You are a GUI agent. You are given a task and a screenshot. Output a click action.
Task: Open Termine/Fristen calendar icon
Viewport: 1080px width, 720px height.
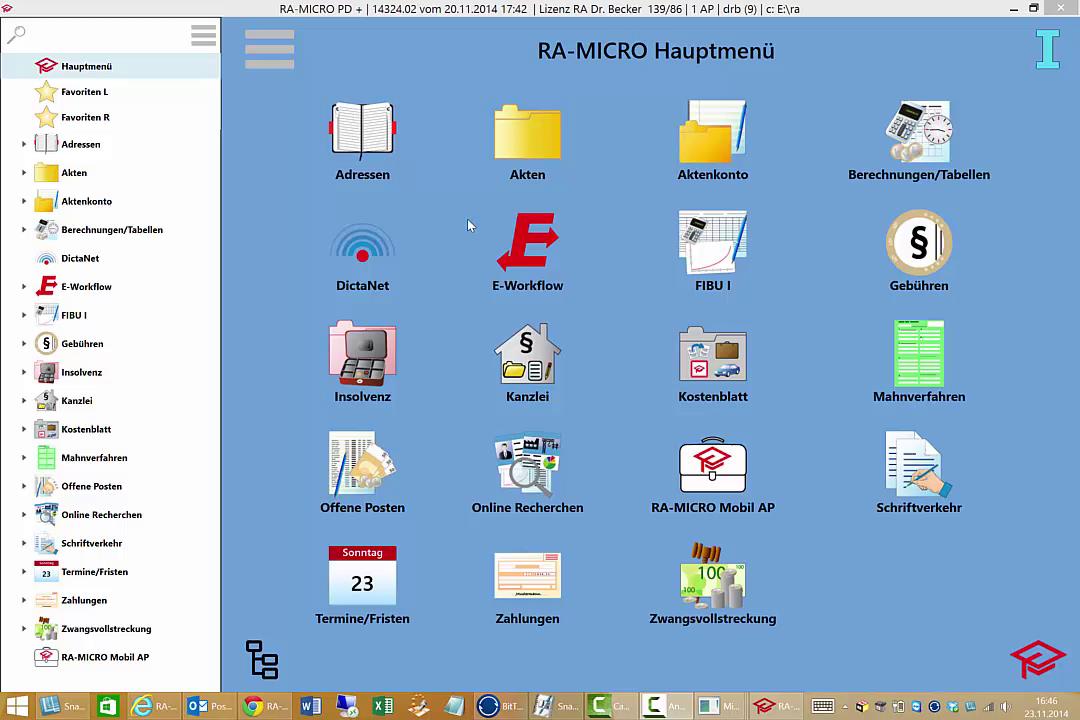coord(362,576)
